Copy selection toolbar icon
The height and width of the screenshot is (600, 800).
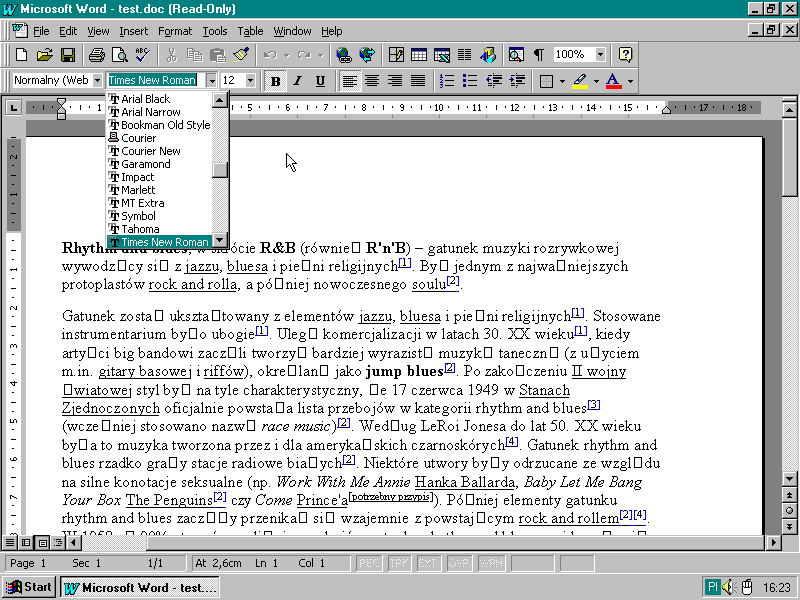pos(194,55)
